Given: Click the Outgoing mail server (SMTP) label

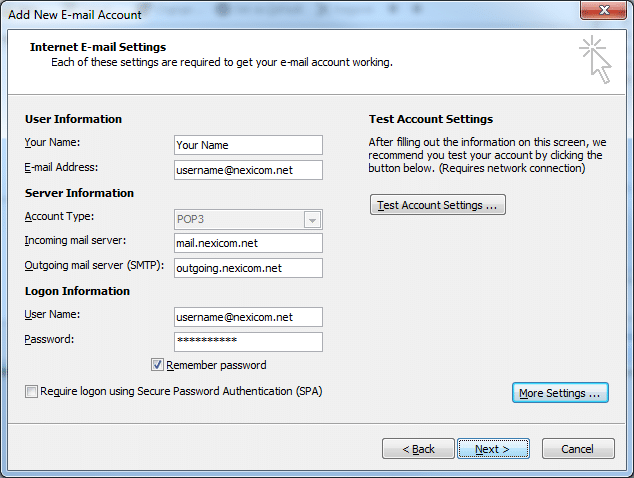Looking at the screenshot, I should (94, 266).
